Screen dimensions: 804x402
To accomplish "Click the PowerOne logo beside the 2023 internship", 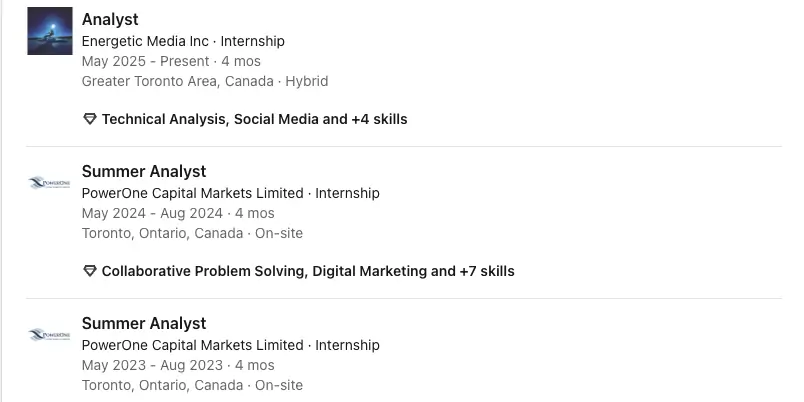I will coord(50,335).
